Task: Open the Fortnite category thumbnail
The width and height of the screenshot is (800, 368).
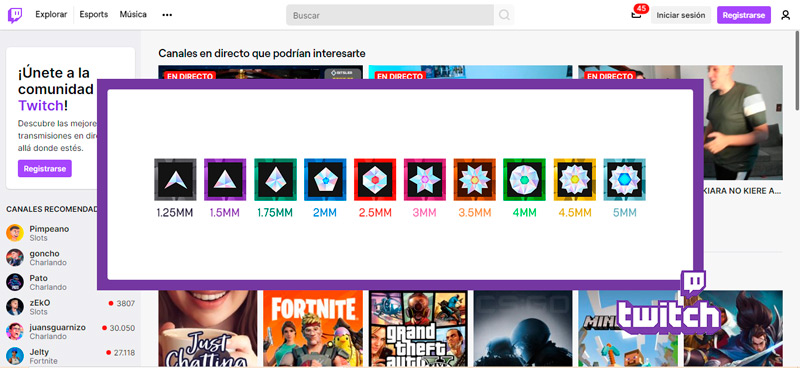Action: 313,328
